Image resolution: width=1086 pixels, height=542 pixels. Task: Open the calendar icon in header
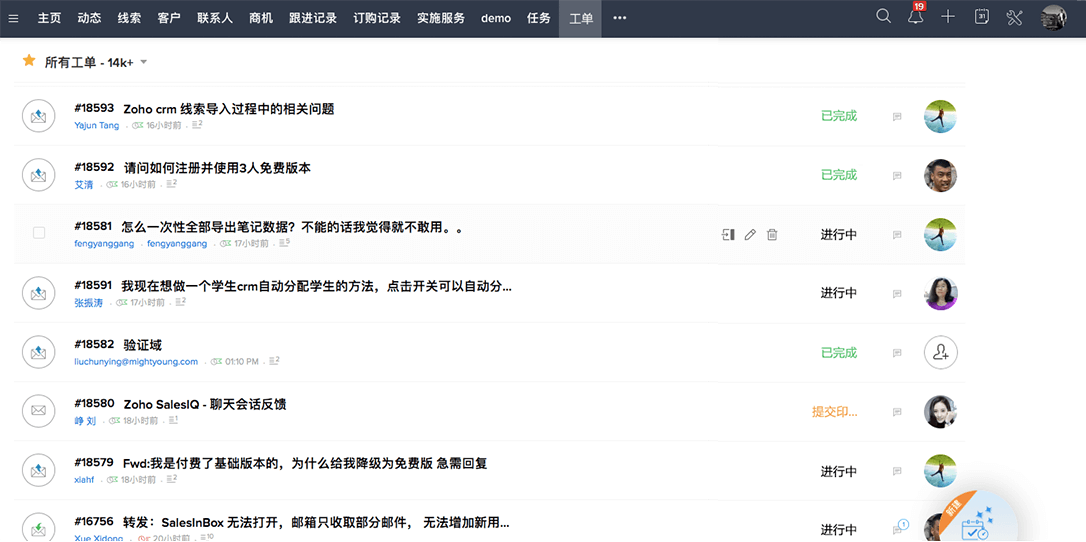982,17
